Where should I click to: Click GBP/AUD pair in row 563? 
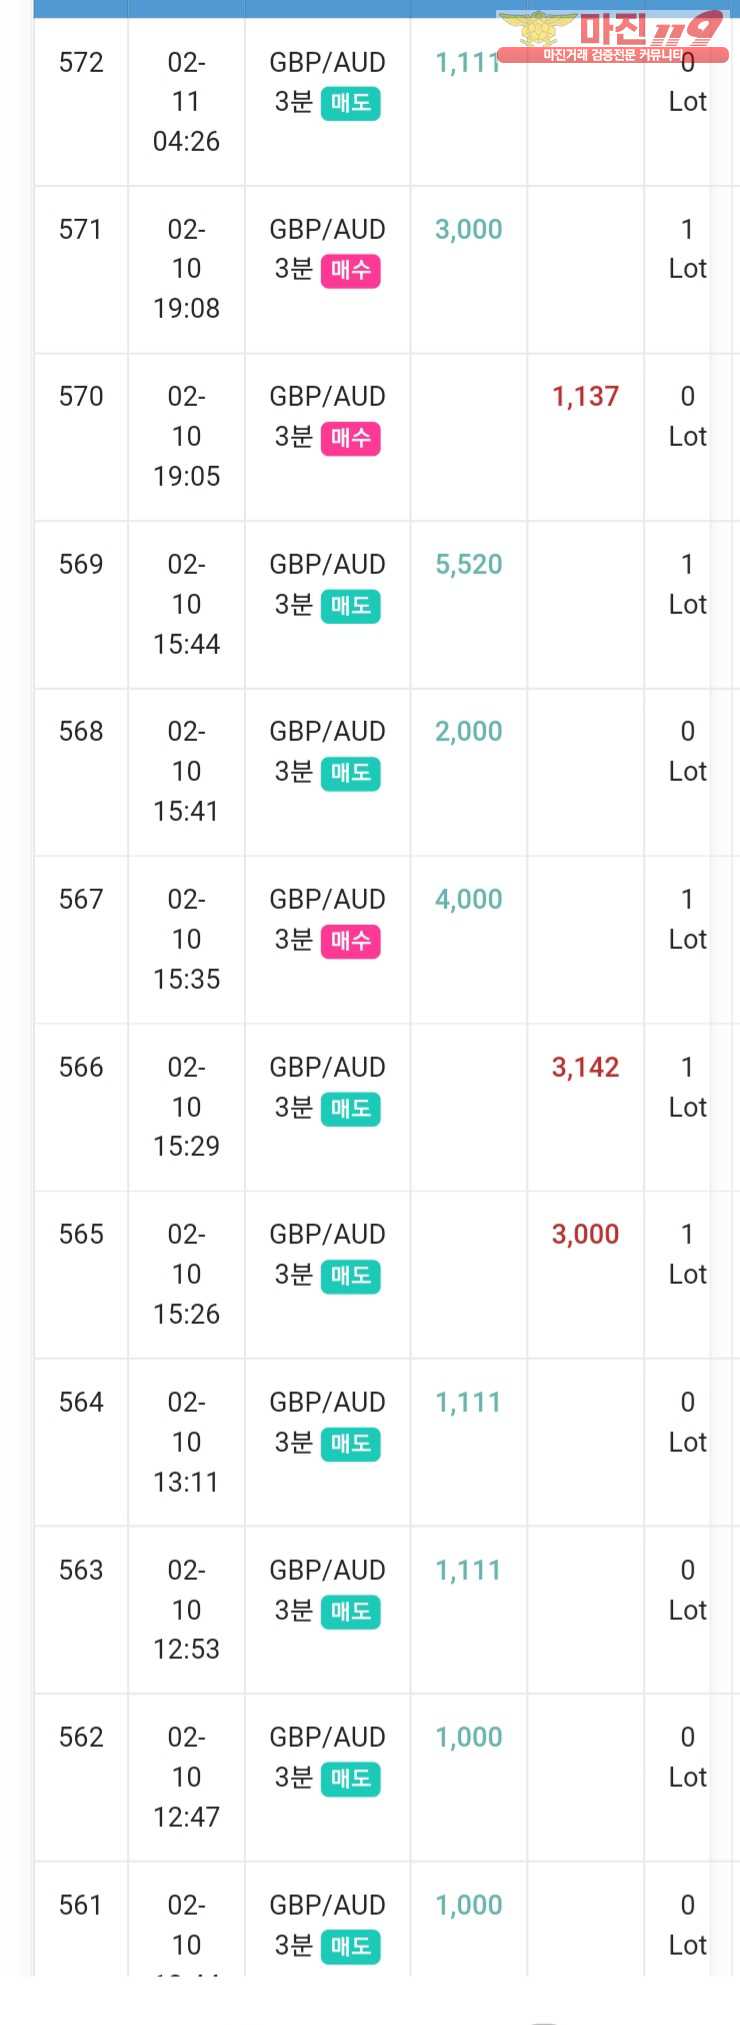pos(327,1570)
